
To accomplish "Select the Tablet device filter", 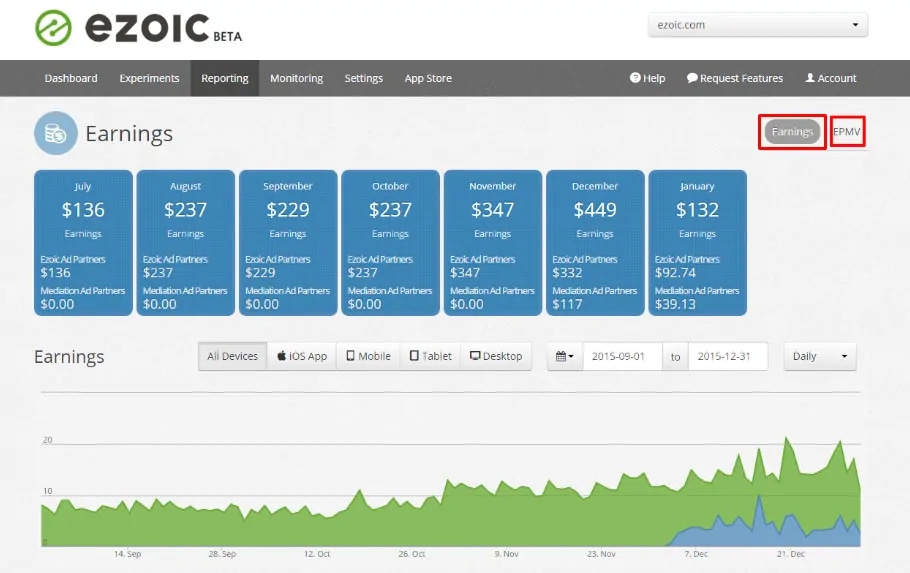I will click(431, 356).
